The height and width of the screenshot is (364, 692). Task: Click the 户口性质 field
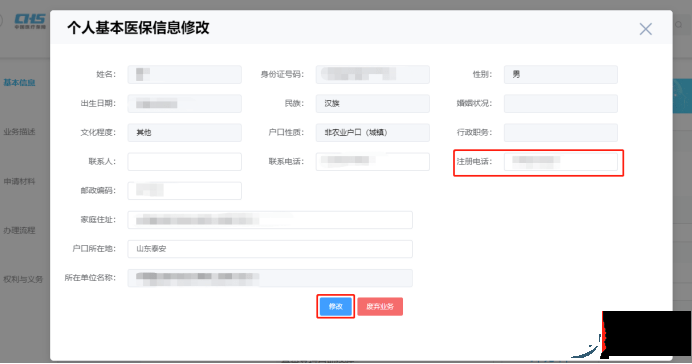pyautogui.click(x=372, y=133)
